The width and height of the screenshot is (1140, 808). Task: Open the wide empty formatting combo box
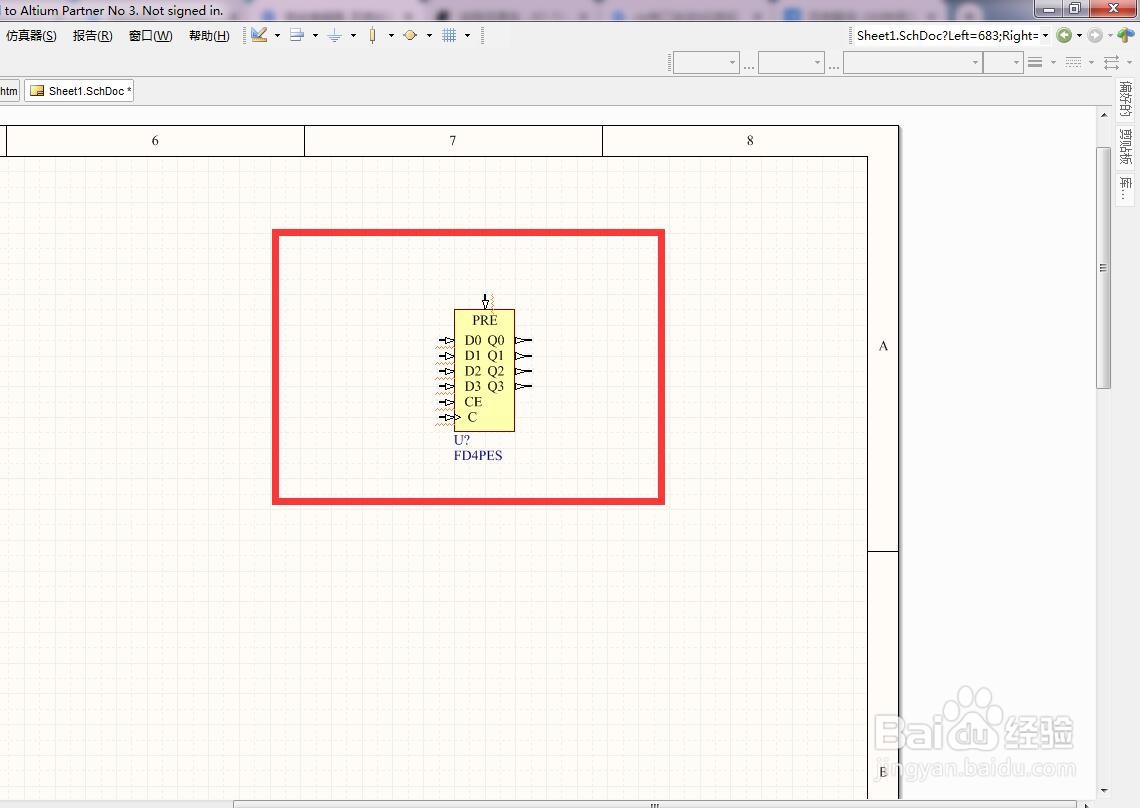(x=912, y=63)
